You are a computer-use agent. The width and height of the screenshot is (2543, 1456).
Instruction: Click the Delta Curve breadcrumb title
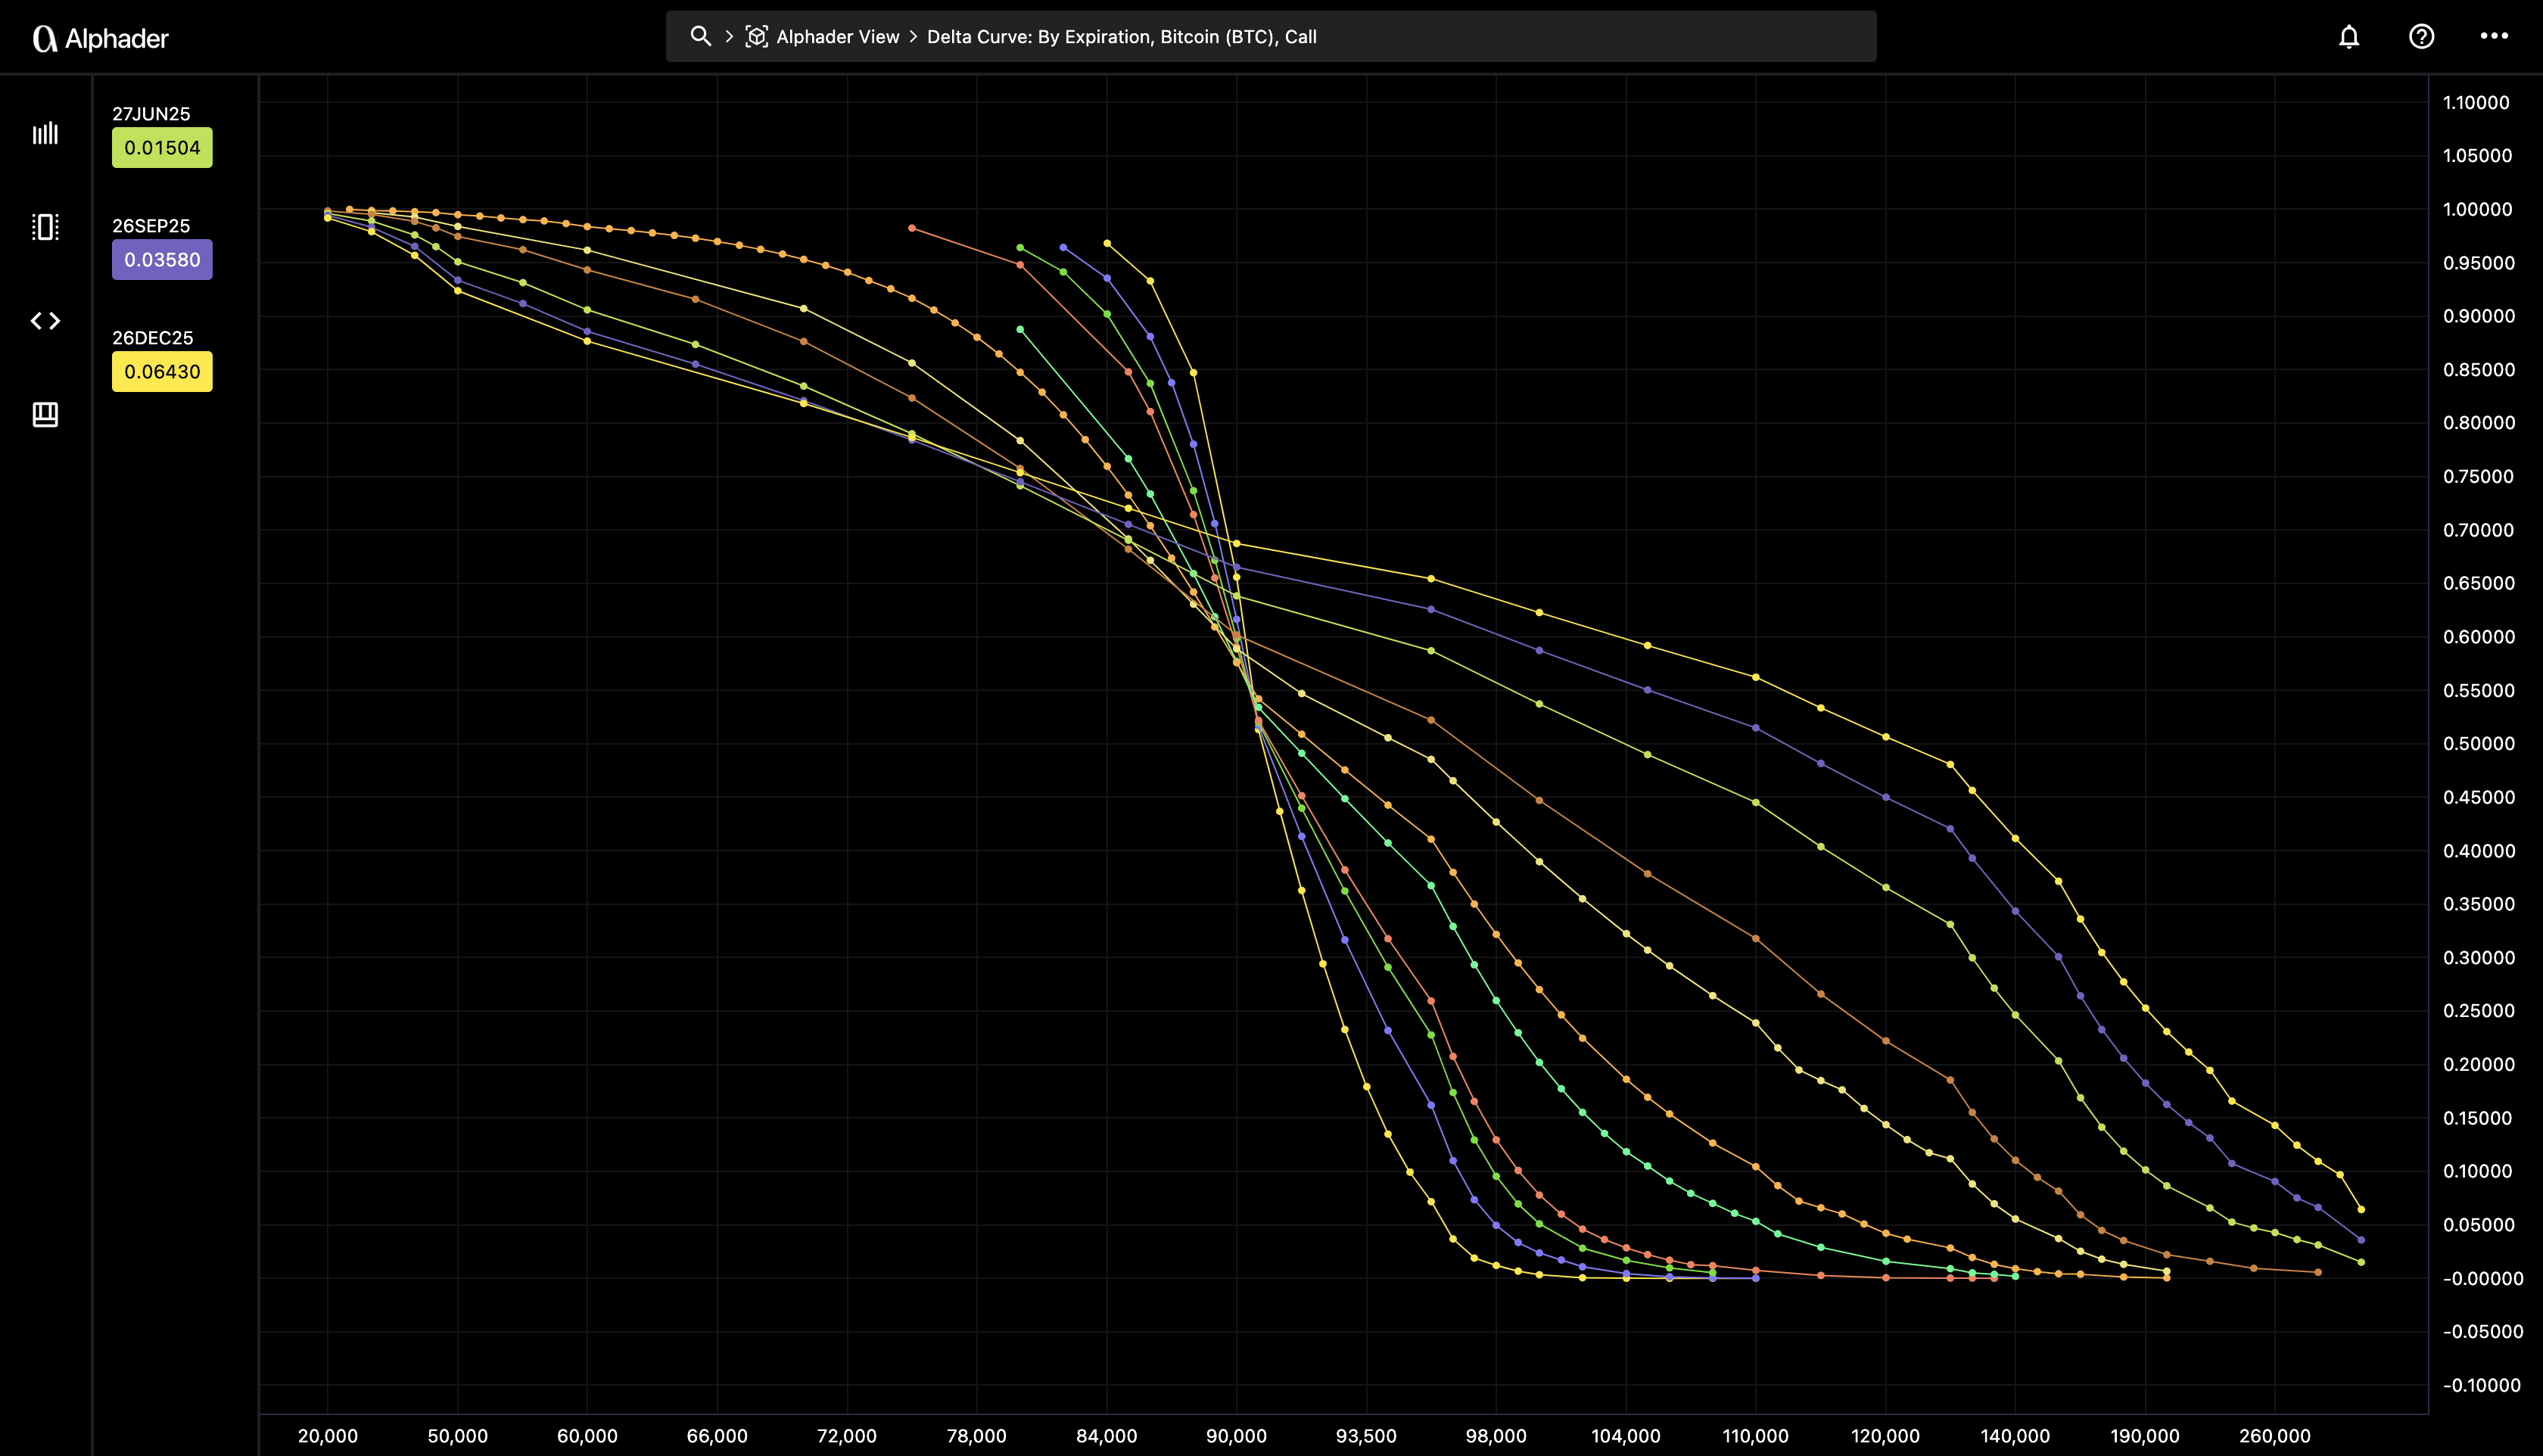coord(1122,37)
